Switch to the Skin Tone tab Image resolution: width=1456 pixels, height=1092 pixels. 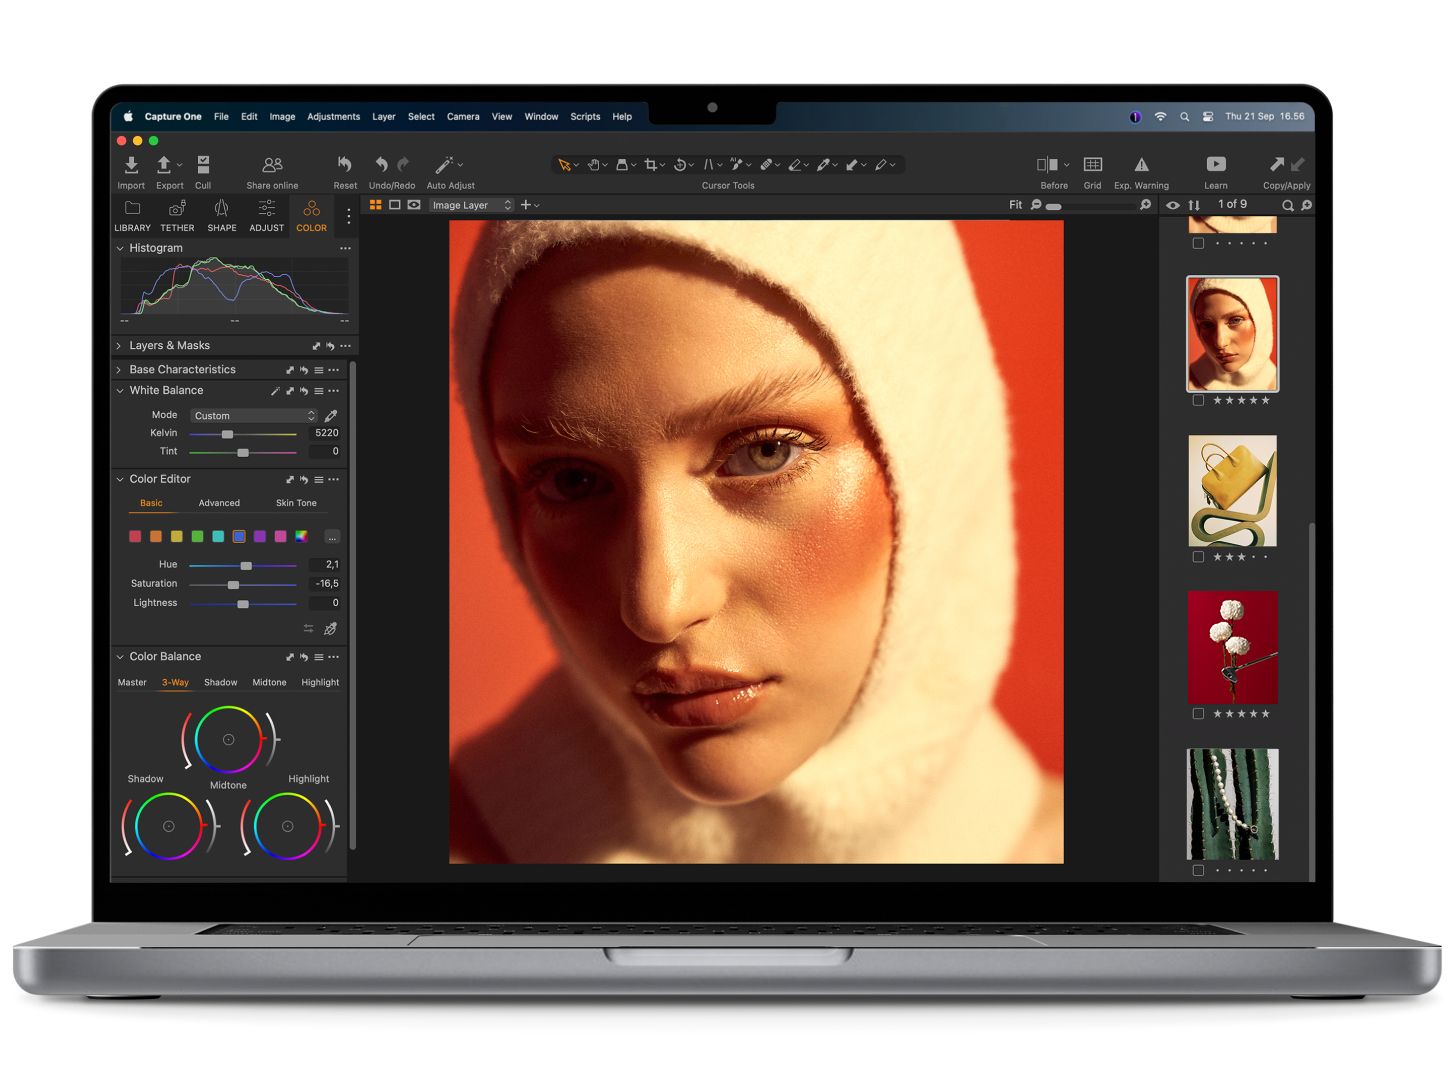pyautogui.click(x=296, y=503)
